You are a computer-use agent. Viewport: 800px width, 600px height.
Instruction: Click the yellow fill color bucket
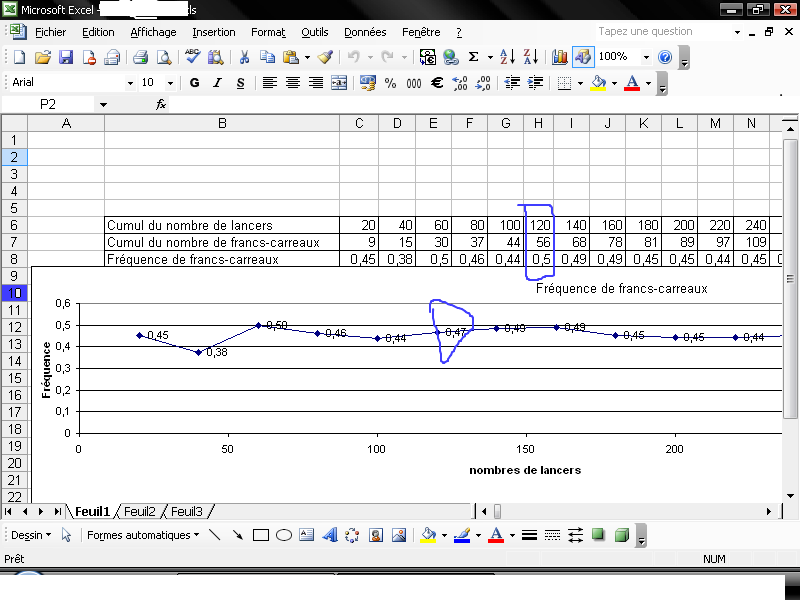point(598,83)
